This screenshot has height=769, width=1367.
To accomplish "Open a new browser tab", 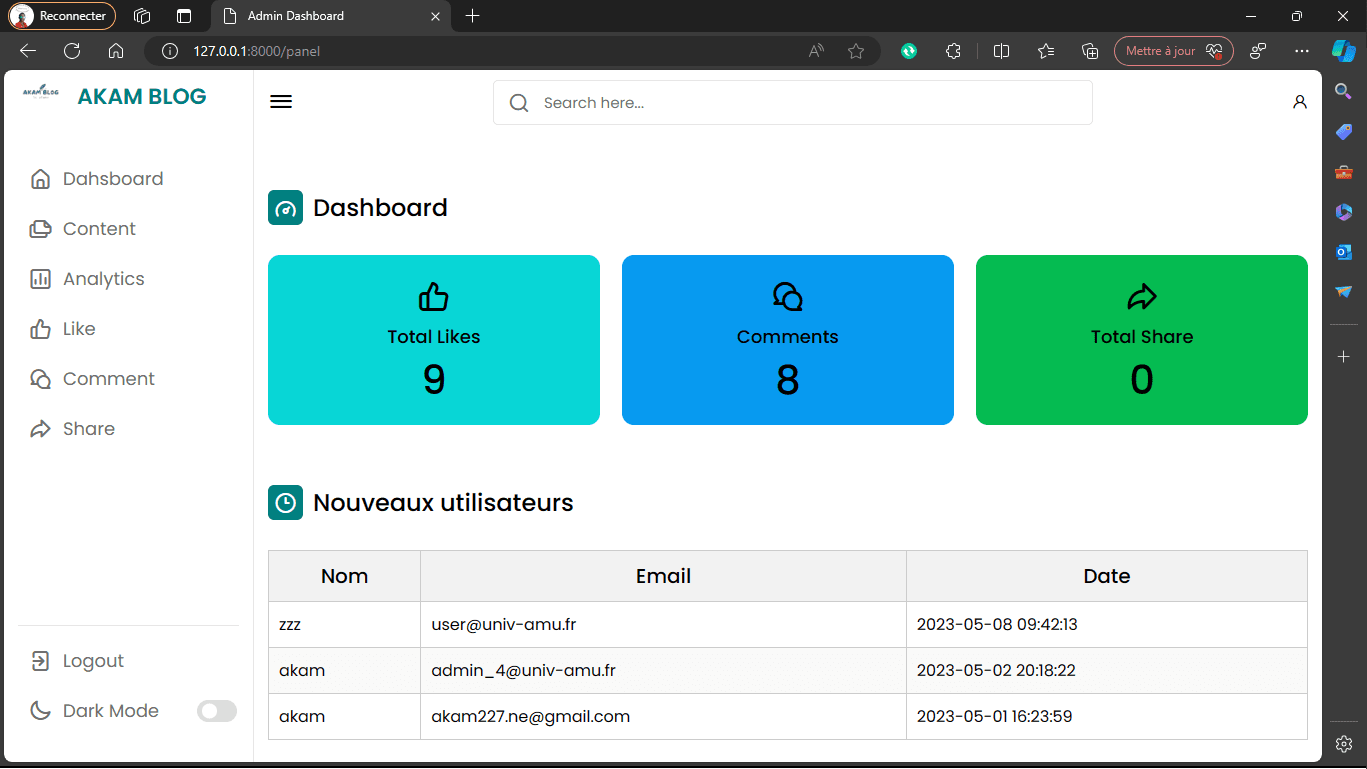I will 473,16.
